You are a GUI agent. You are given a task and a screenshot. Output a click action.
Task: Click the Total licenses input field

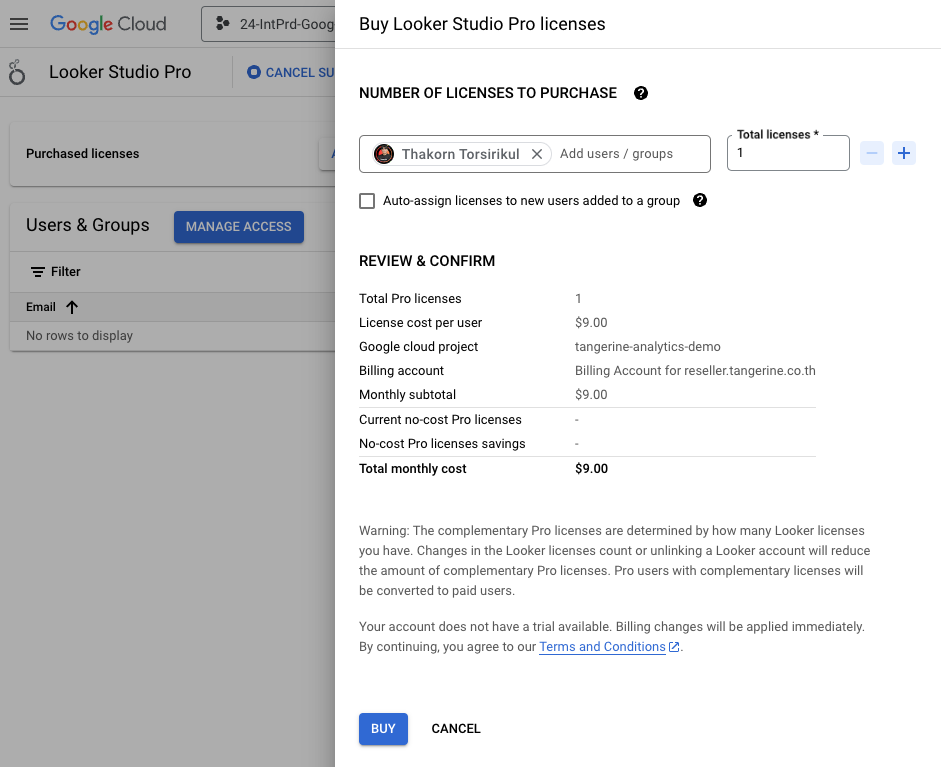788,153
